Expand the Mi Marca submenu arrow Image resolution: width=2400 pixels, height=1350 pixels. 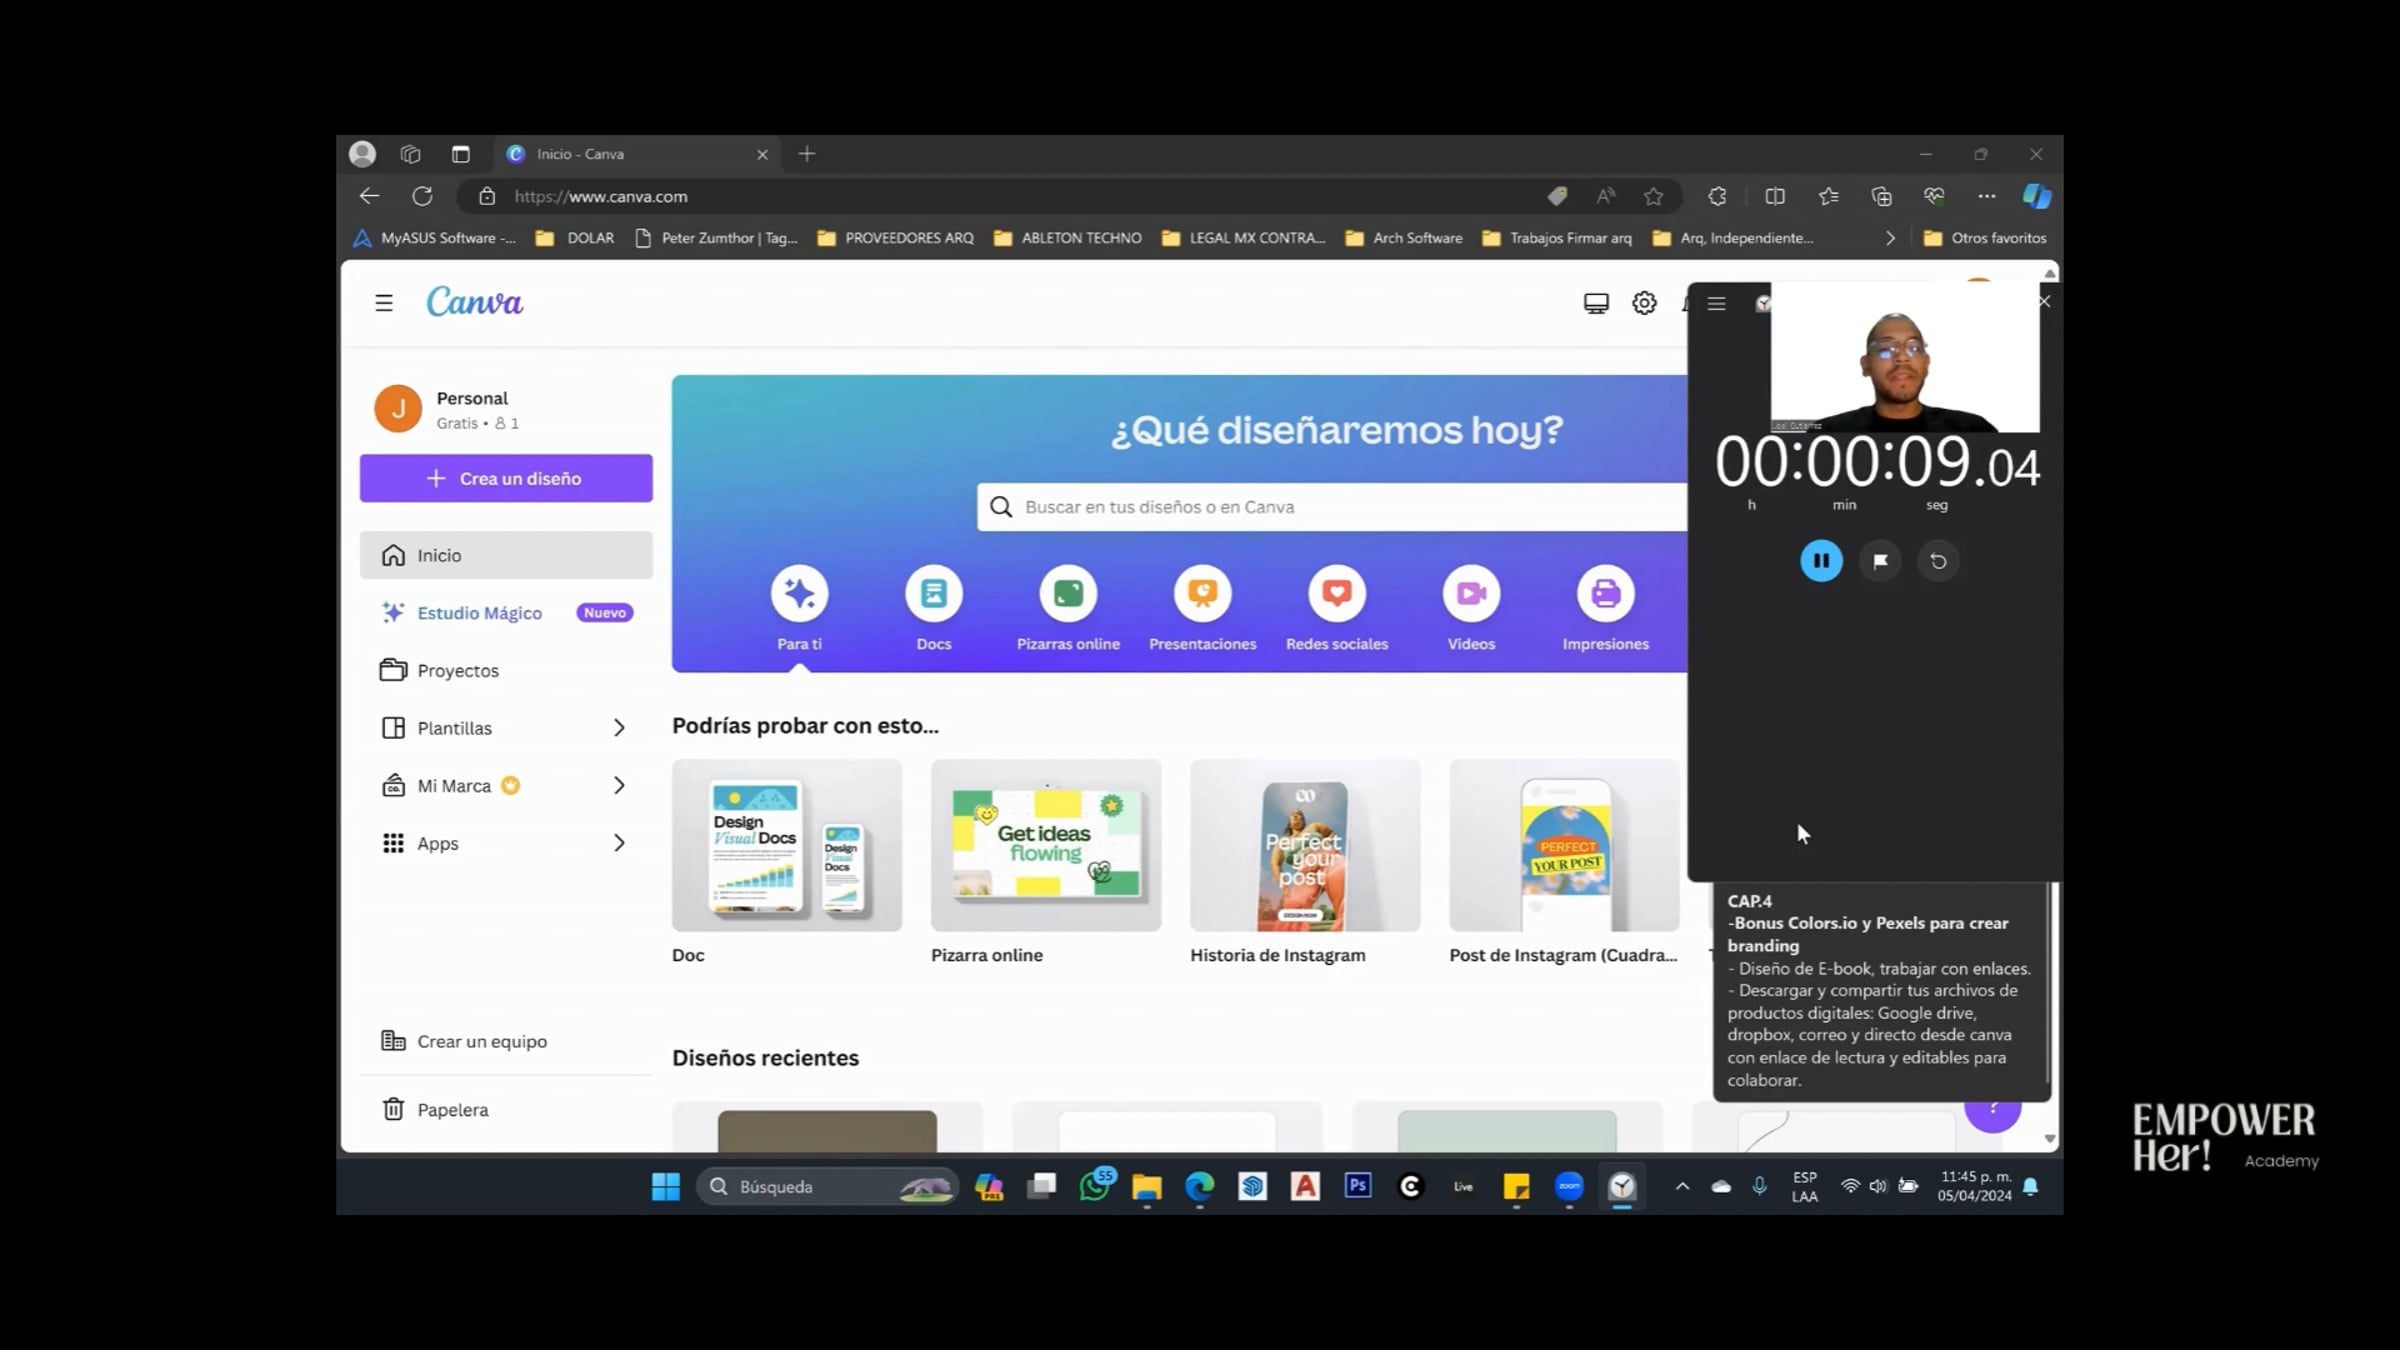click(619, 786)
